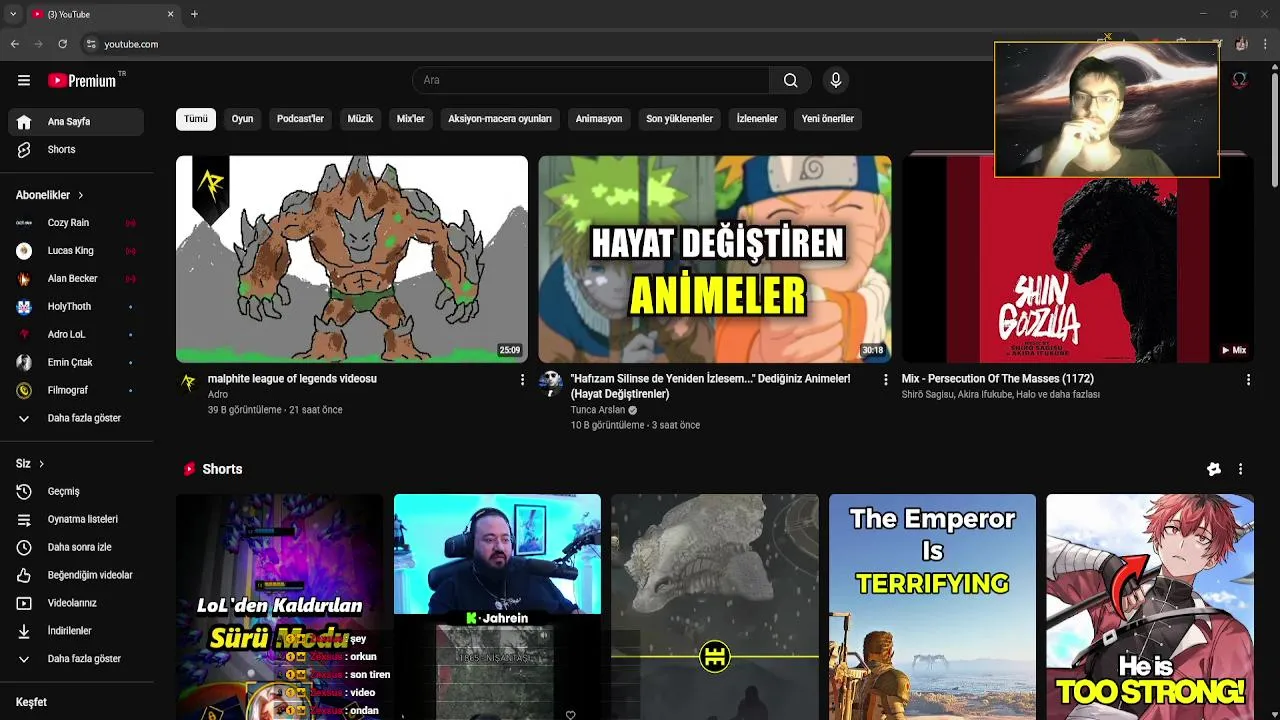
Task: Select the Son yüklenenler filter chip
Action: coord(679,119)
